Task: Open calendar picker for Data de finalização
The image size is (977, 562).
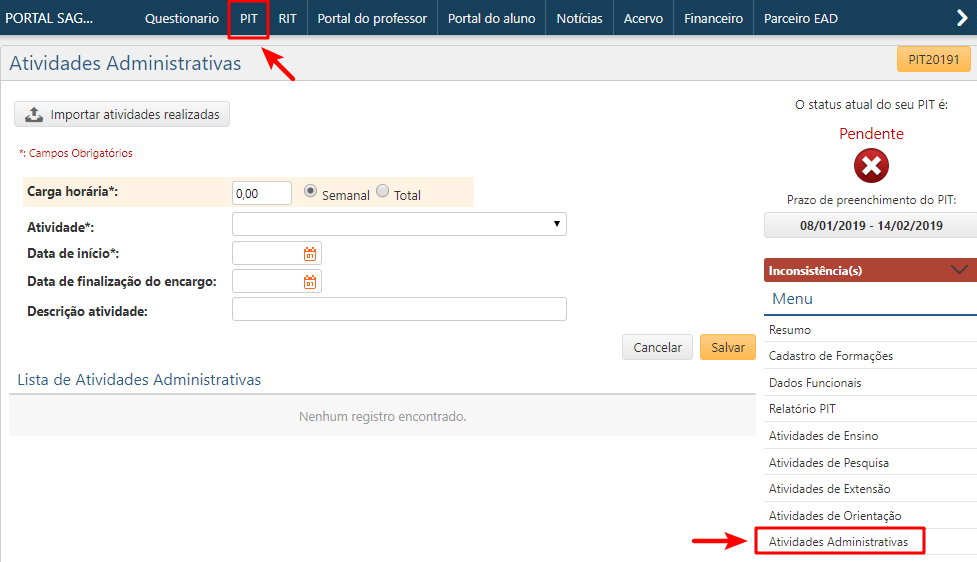Action: tap(310, 282)
